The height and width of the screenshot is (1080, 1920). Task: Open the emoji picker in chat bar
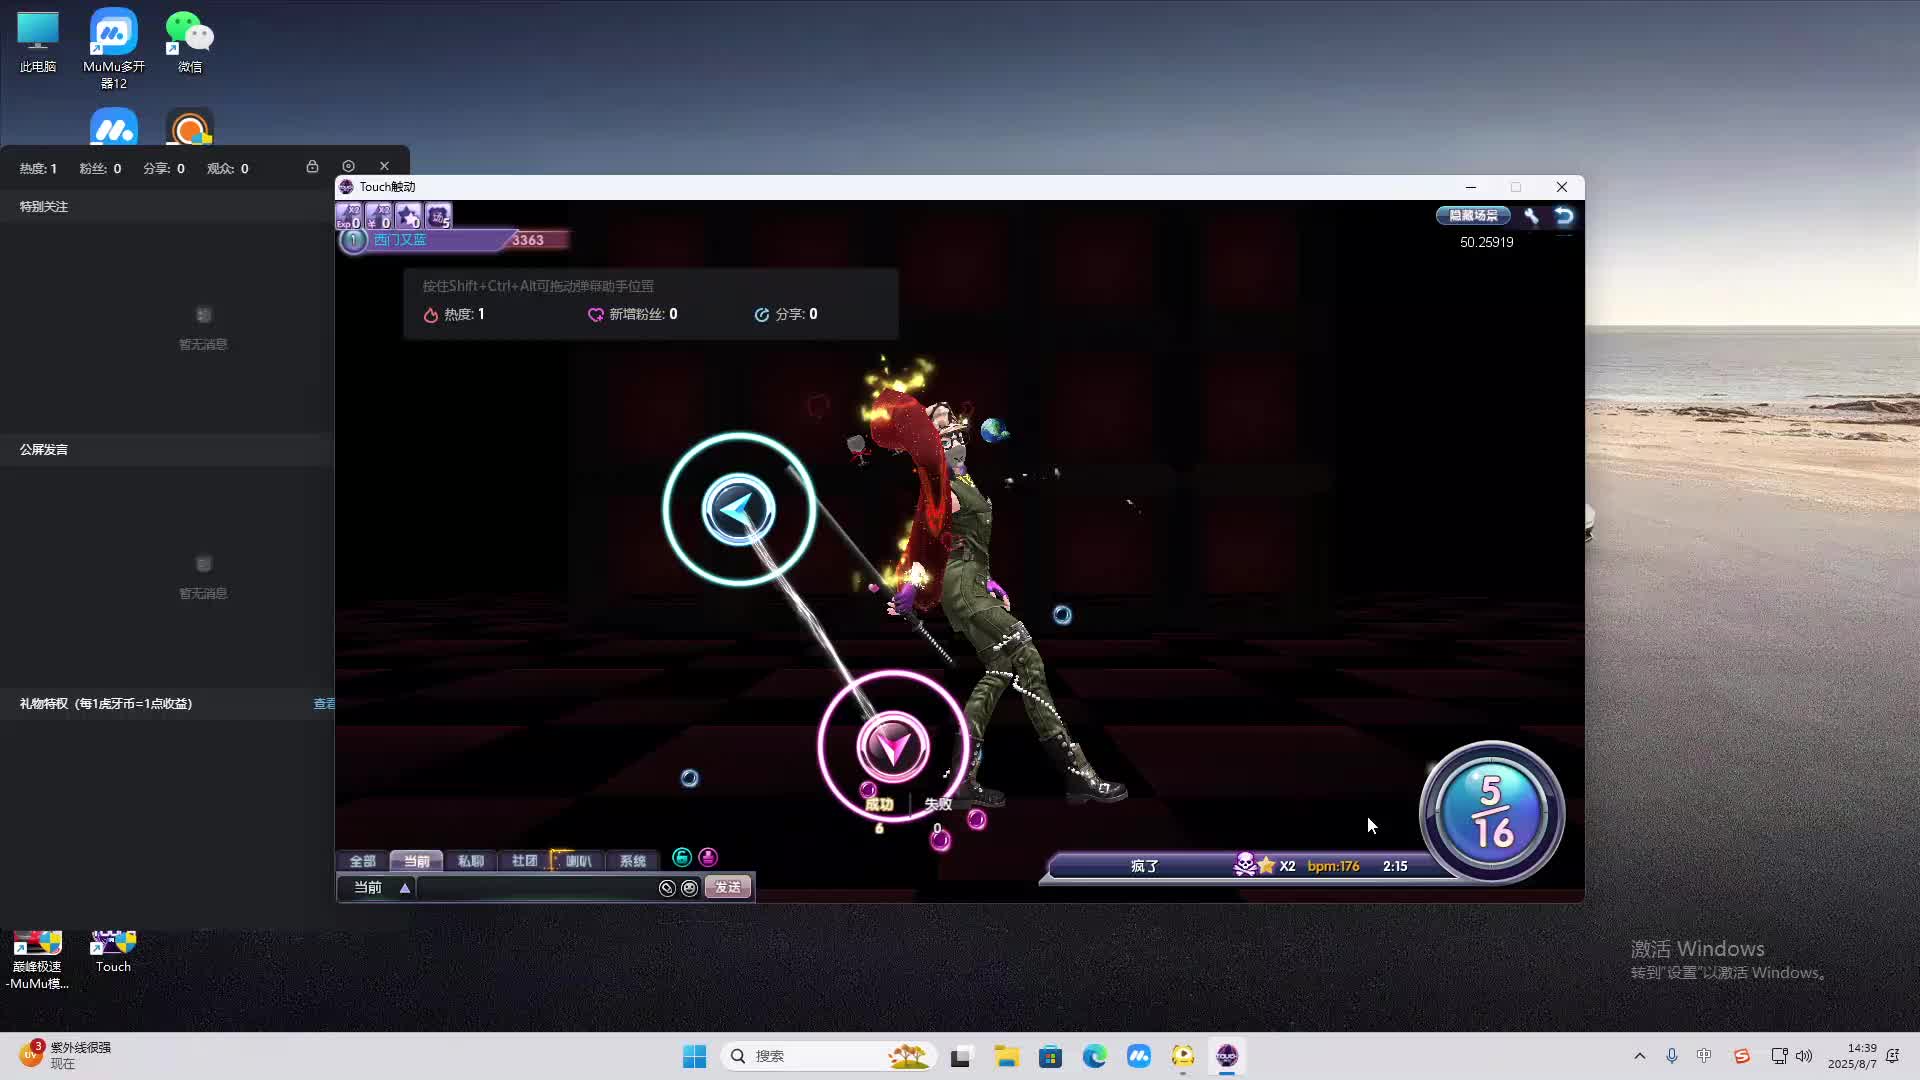pos(689,888)
